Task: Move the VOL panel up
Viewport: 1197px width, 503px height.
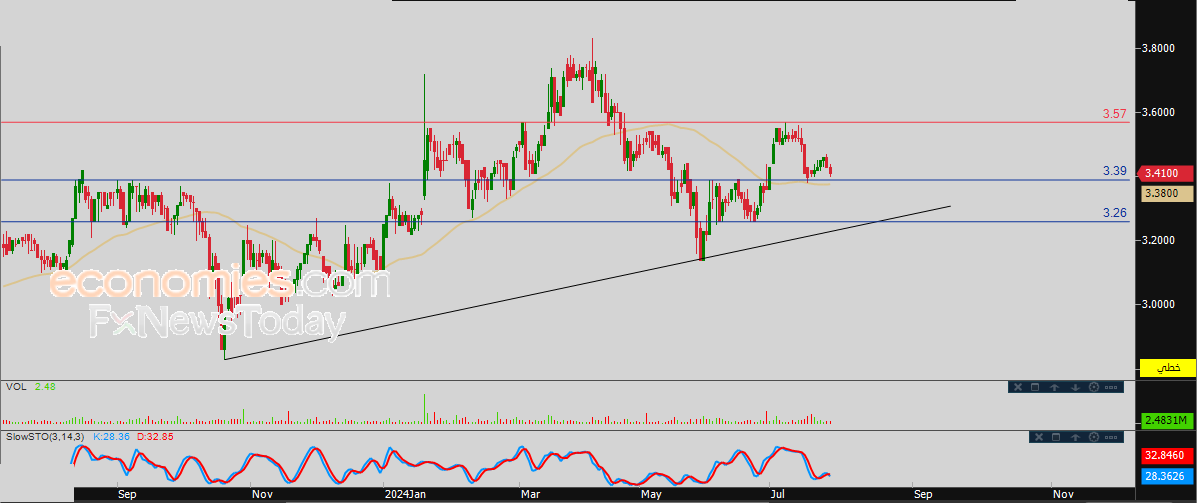Action: pyautogui.click(x=1054, y=387)
